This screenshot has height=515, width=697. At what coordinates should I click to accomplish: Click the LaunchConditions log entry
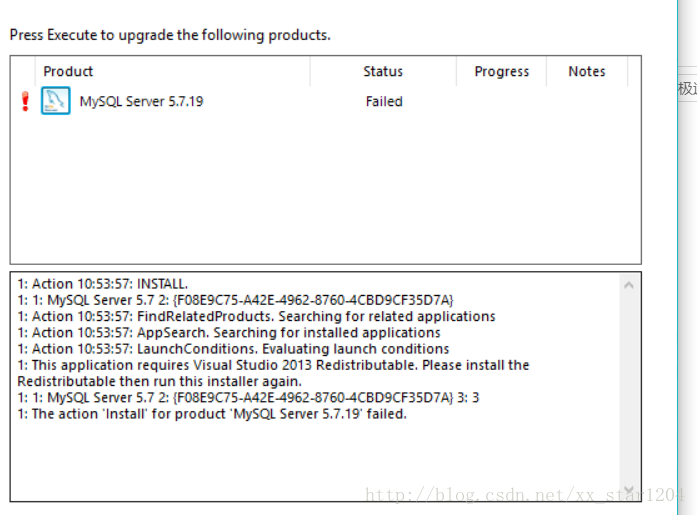point(233,348)
